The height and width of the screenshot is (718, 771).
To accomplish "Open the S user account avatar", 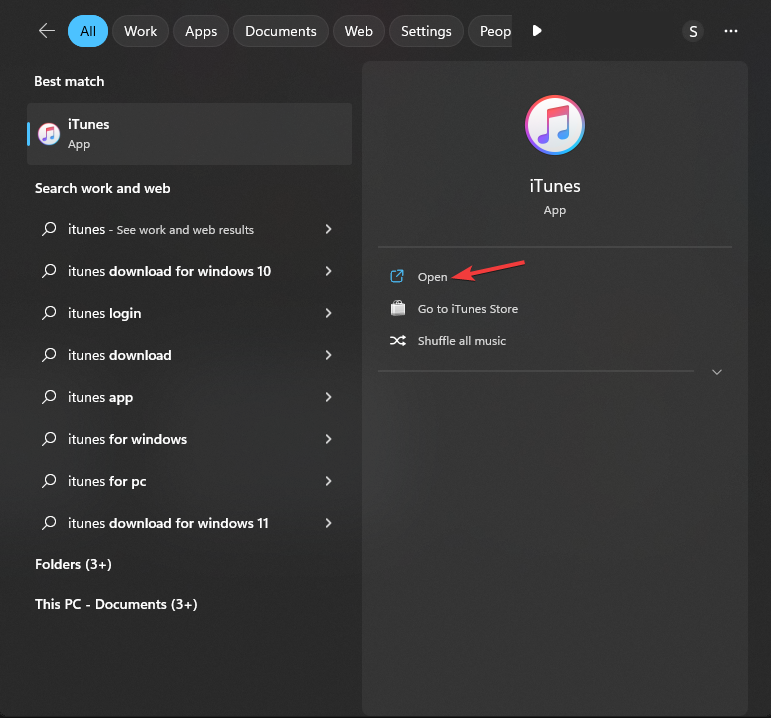I will tap(693, 31).
